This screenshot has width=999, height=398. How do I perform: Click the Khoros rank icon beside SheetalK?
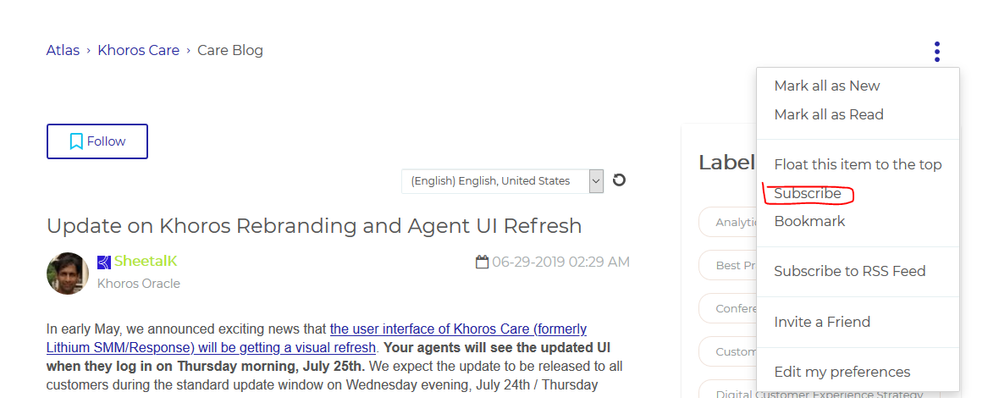tap(104, 262)
